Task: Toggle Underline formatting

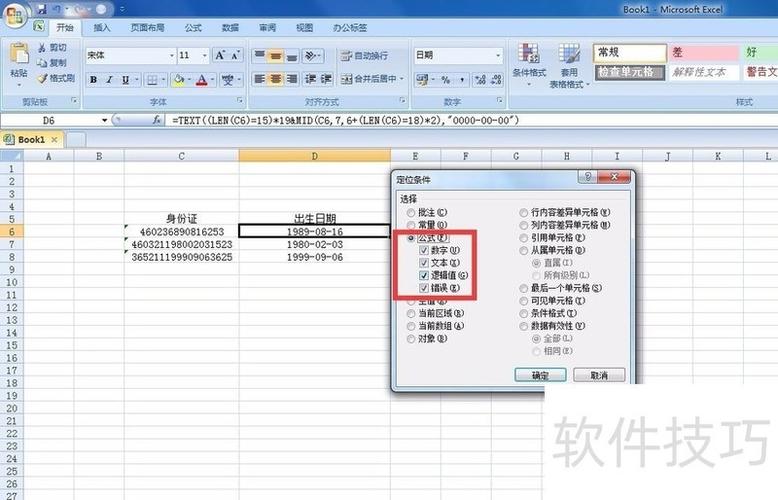Action: (x=126, y=79)
